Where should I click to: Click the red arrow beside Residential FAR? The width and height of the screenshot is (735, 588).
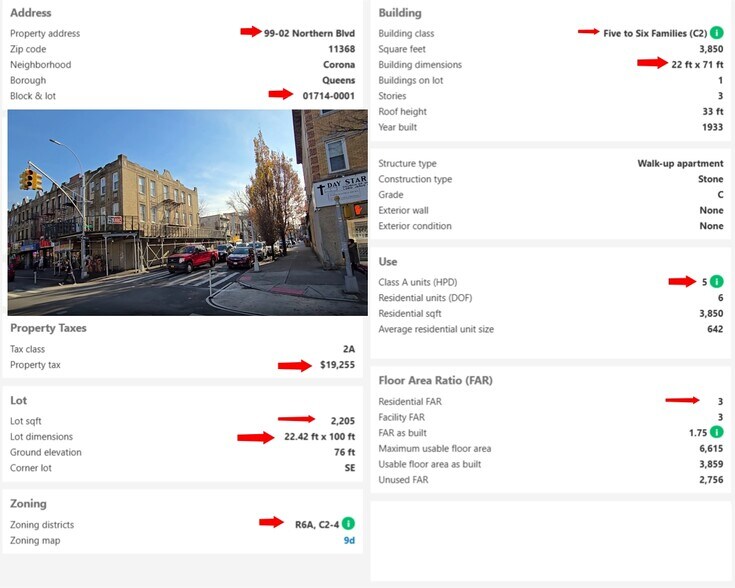click(682, 401)
